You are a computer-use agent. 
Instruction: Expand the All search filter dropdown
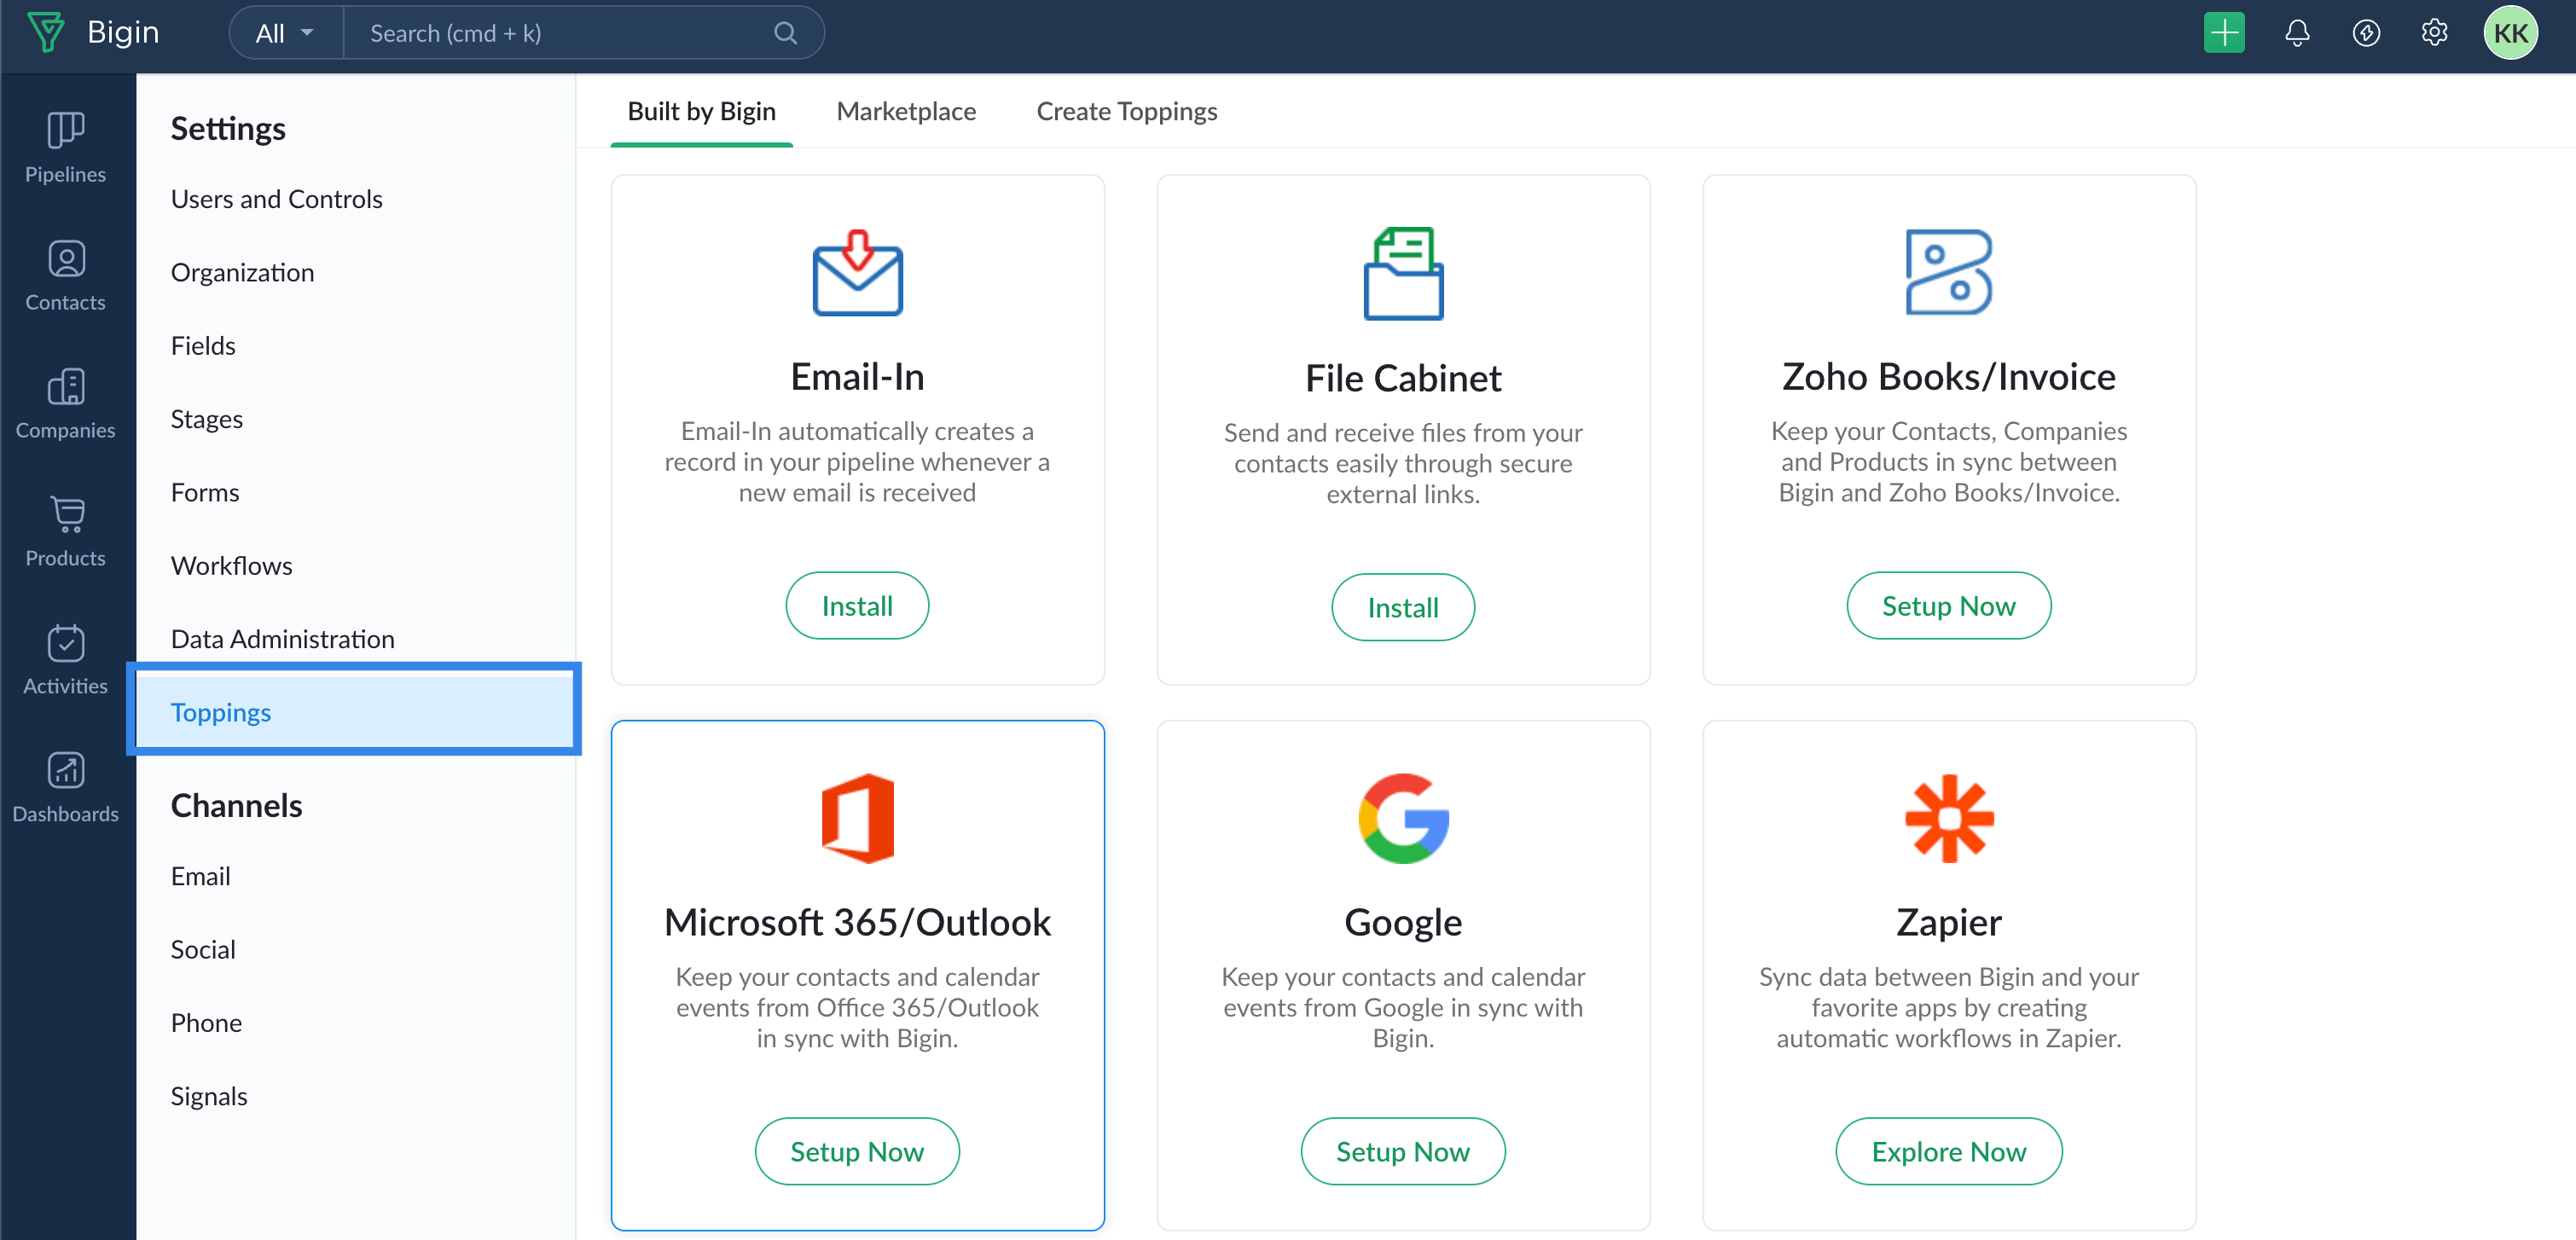pyautogui.click(x=285, y=33)
